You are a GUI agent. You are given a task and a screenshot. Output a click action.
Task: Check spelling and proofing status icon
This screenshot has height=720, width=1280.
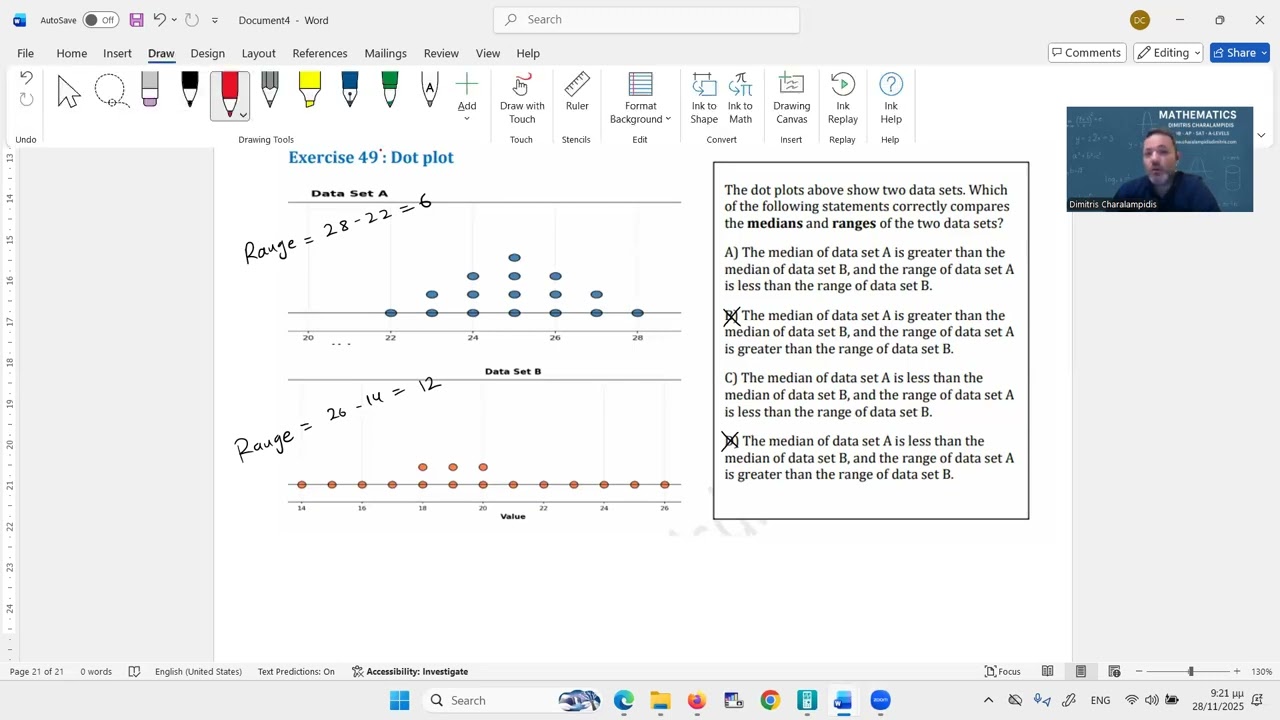point(134,671)
